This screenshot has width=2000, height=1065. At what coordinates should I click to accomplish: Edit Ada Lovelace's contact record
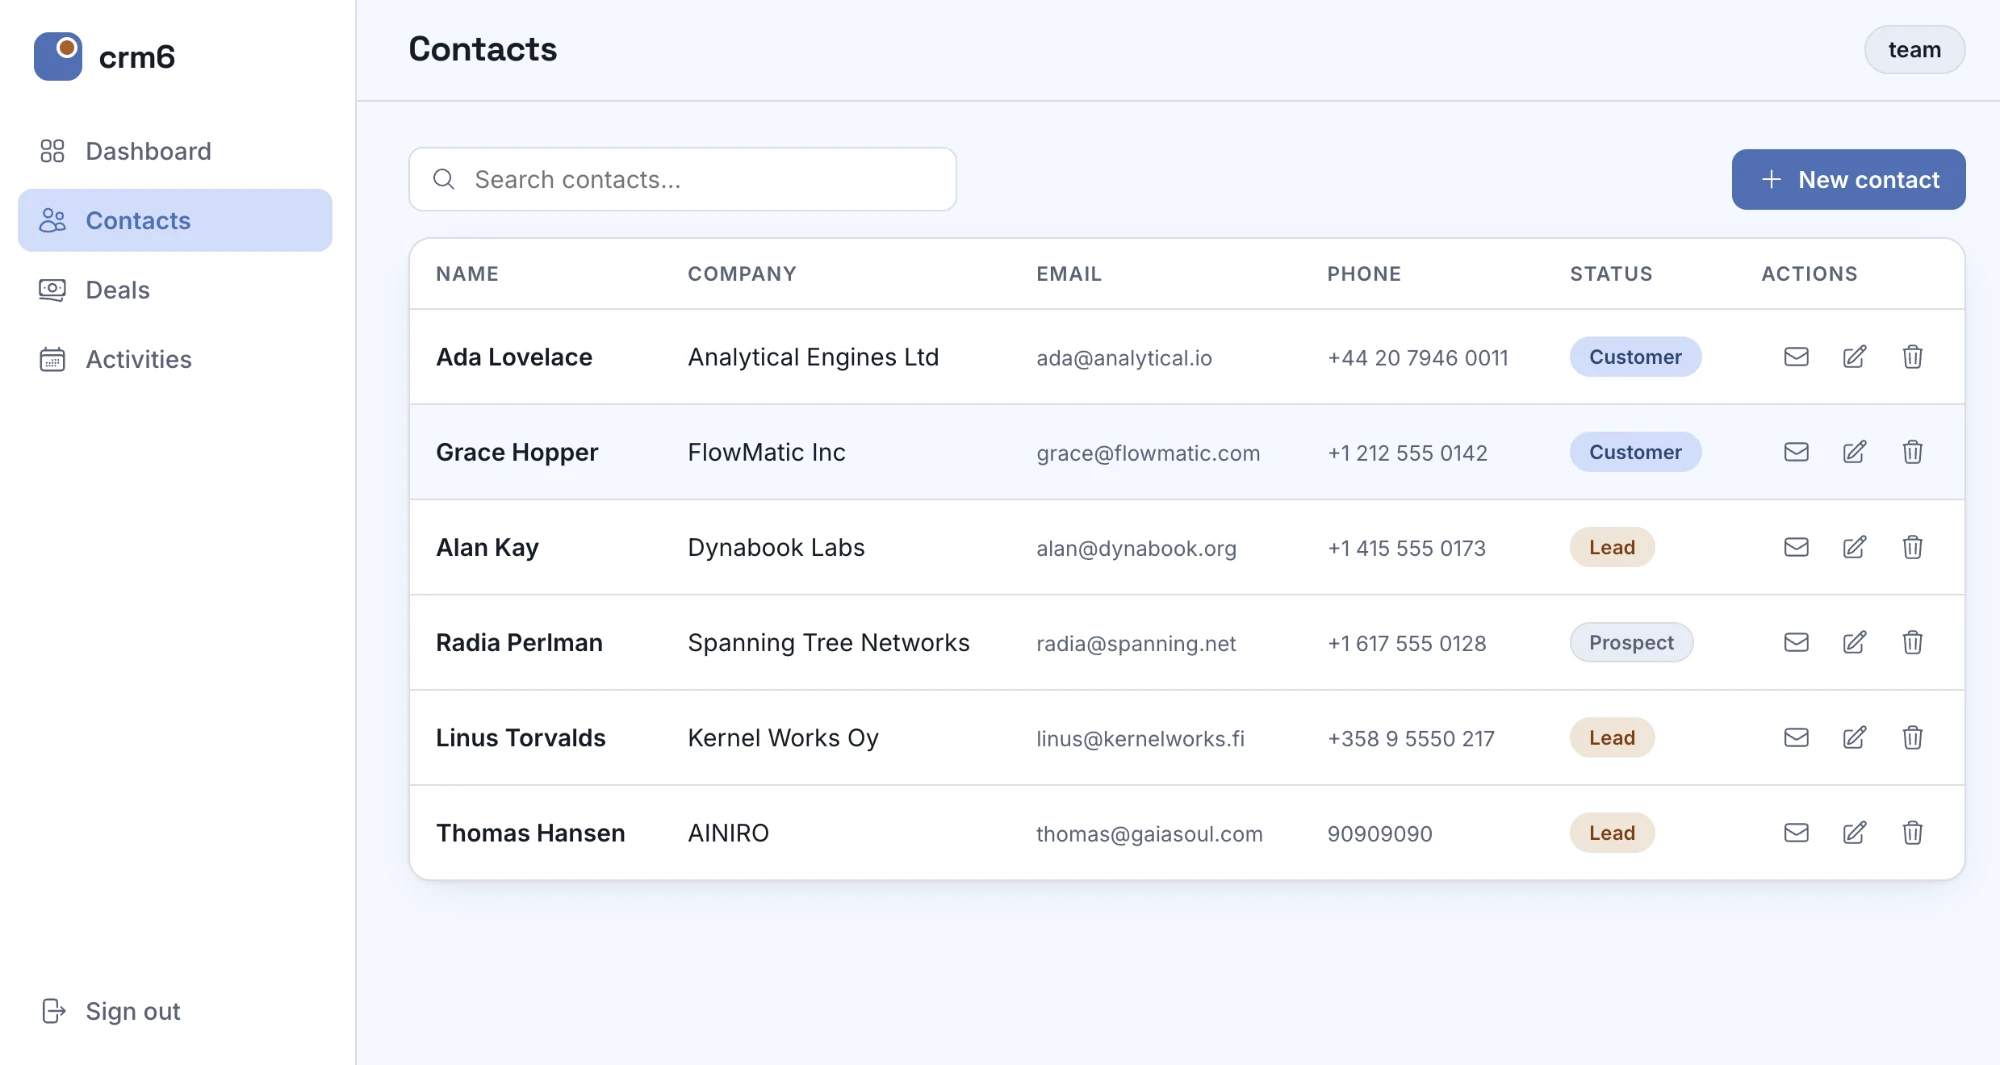pyautogui.click(x=1854, y=357)
